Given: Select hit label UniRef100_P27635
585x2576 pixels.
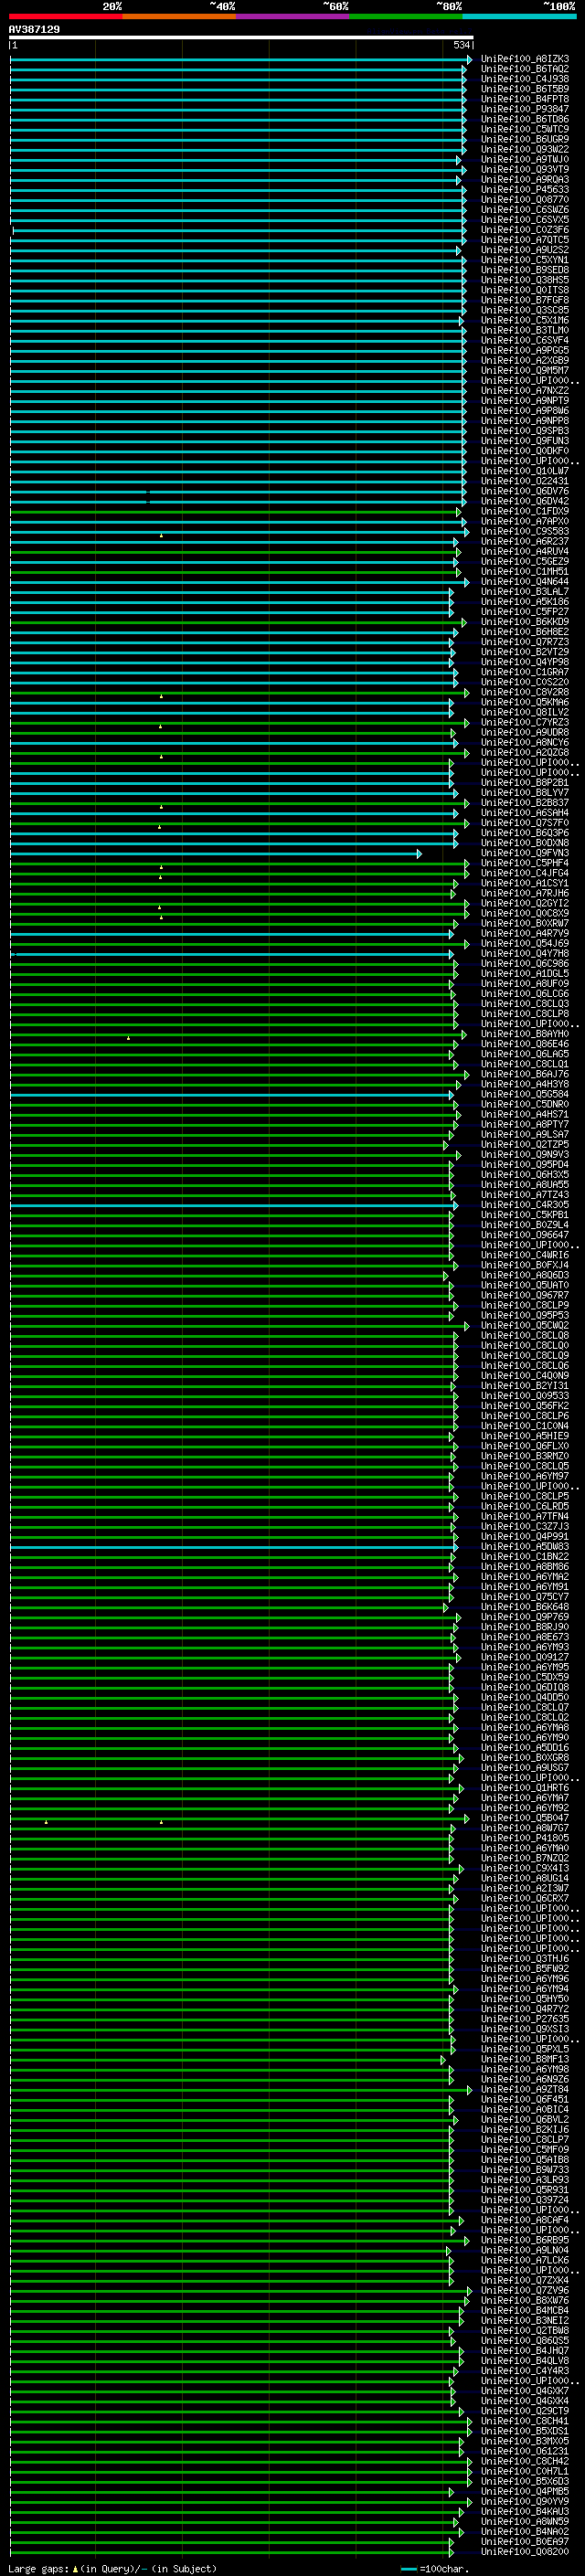Looking at the screenshot, I should (525, 2019).
